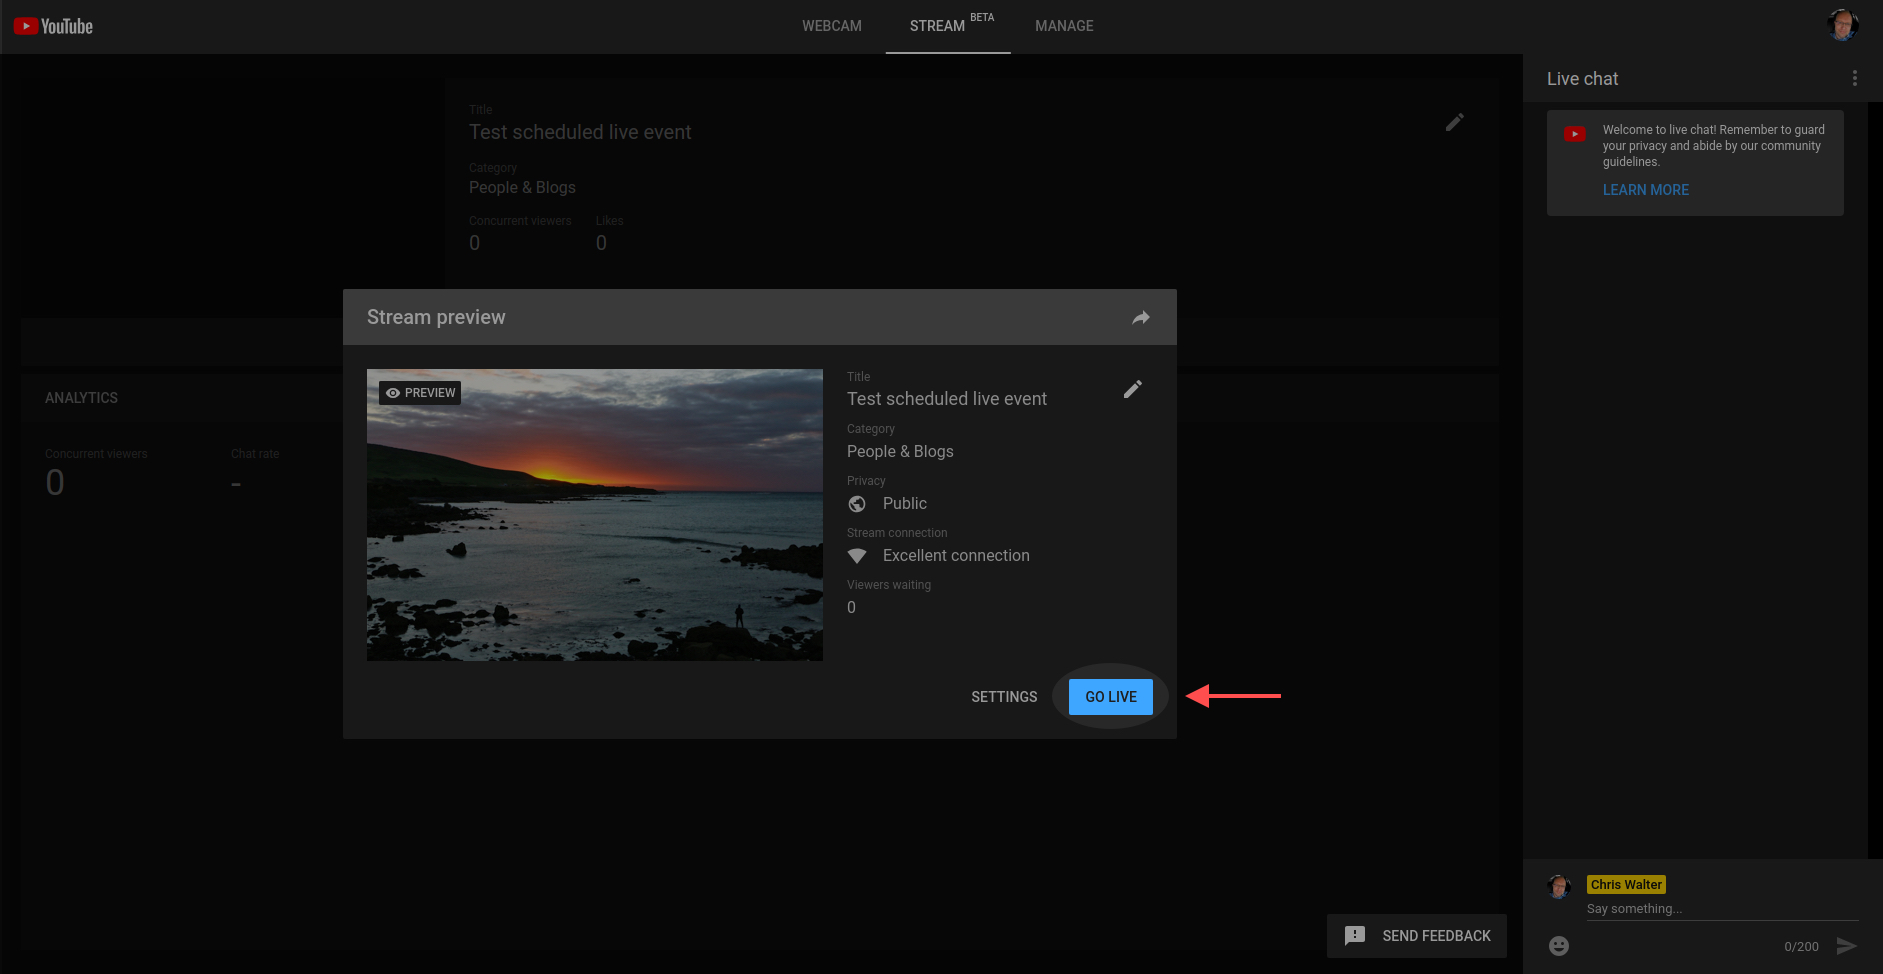Open the user account avatar menu
1883x974 pixels.
tap(1842, 25)
